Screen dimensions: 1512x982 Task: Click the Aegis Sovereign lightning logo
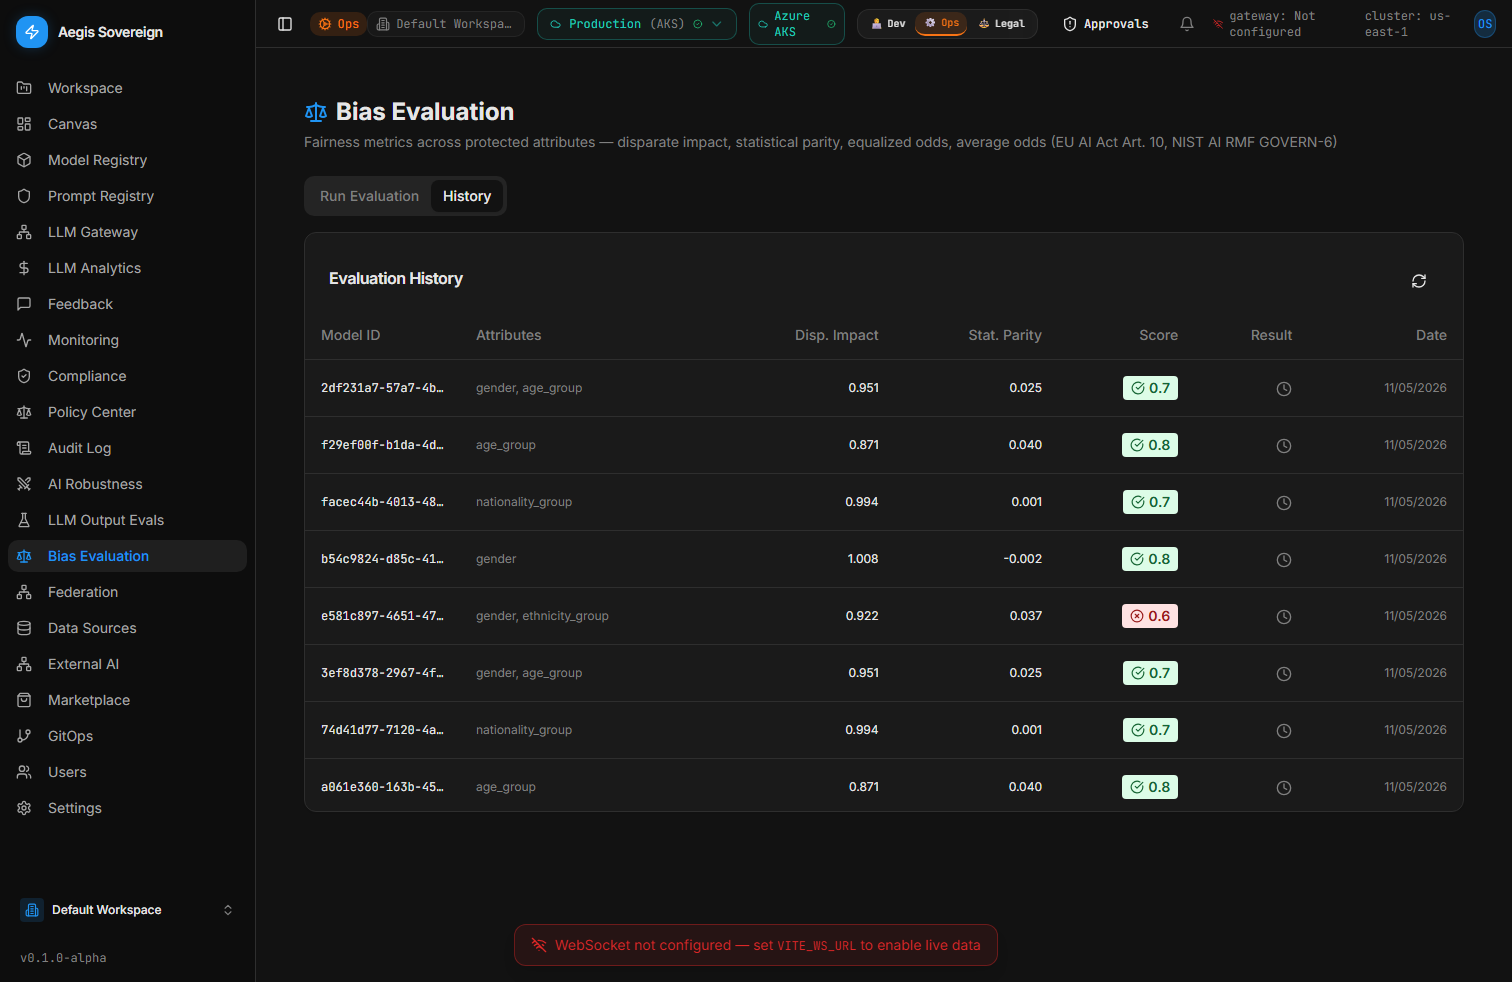pyautogui.click(x=32, y=32)
